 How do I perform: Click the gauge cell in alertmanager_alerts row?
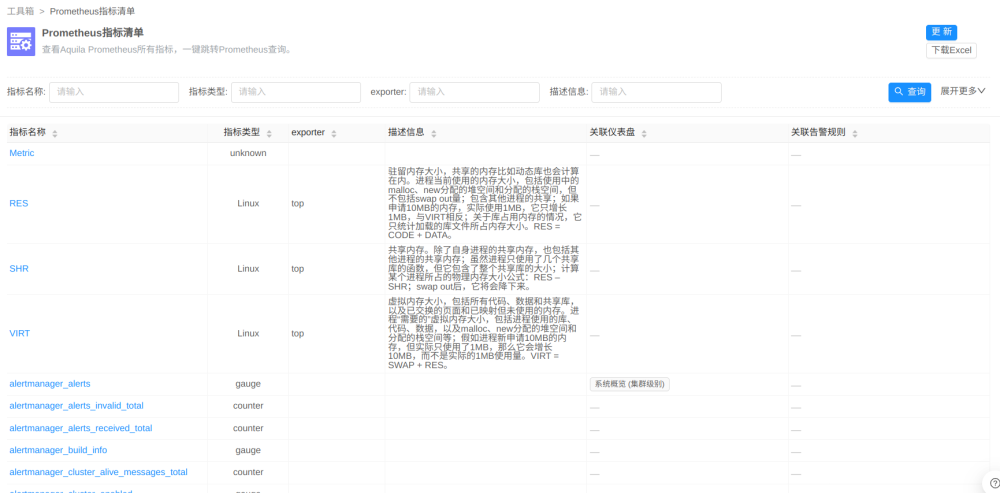tap(248, 383)
